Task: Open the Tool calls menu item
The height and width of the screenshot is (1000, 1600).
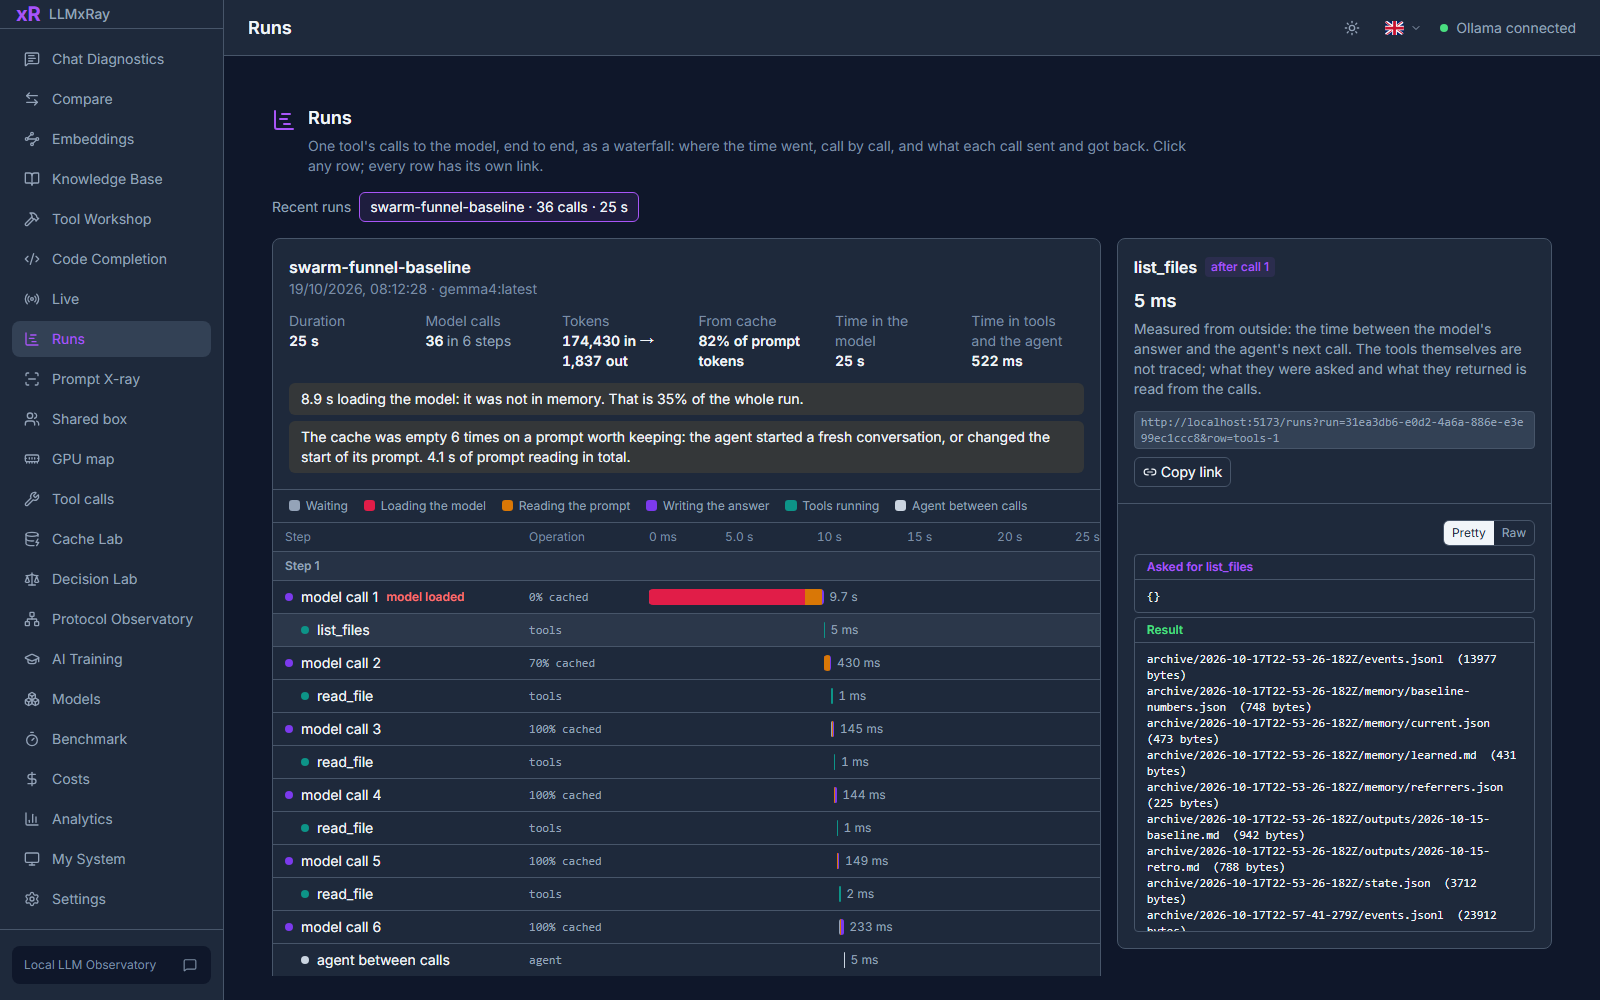Action: pos(111,499)
